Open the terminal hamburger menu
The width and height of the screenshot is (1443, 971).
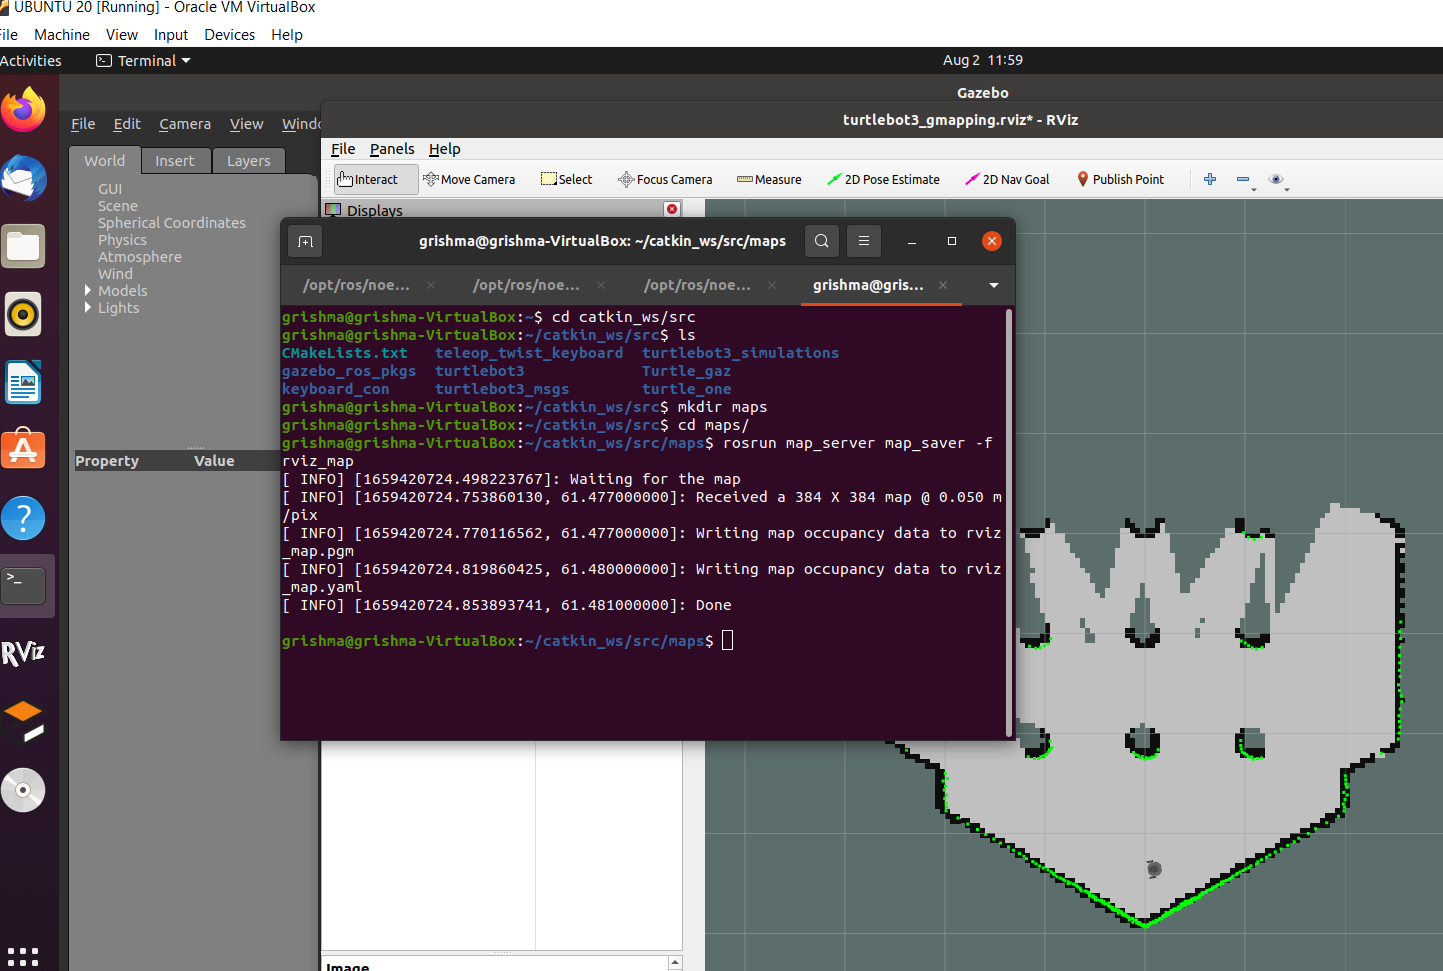[864, 241]
